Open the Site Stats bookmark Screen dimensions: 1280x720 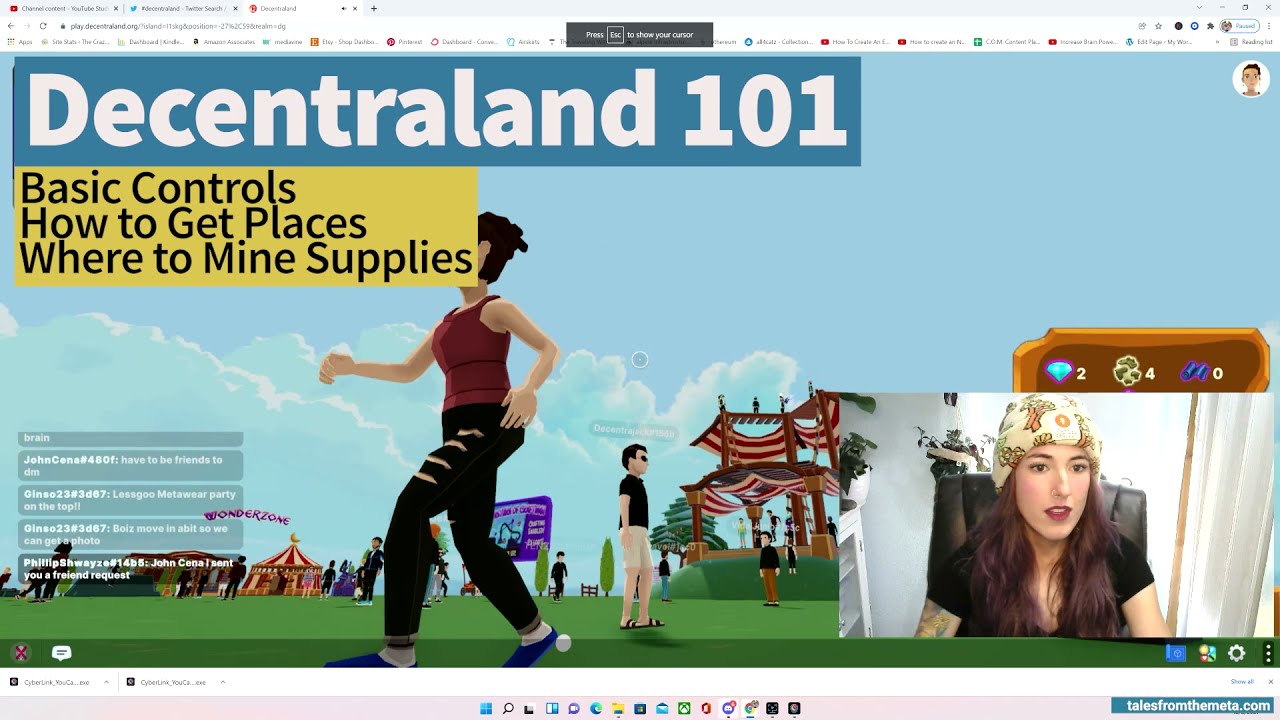74,42
